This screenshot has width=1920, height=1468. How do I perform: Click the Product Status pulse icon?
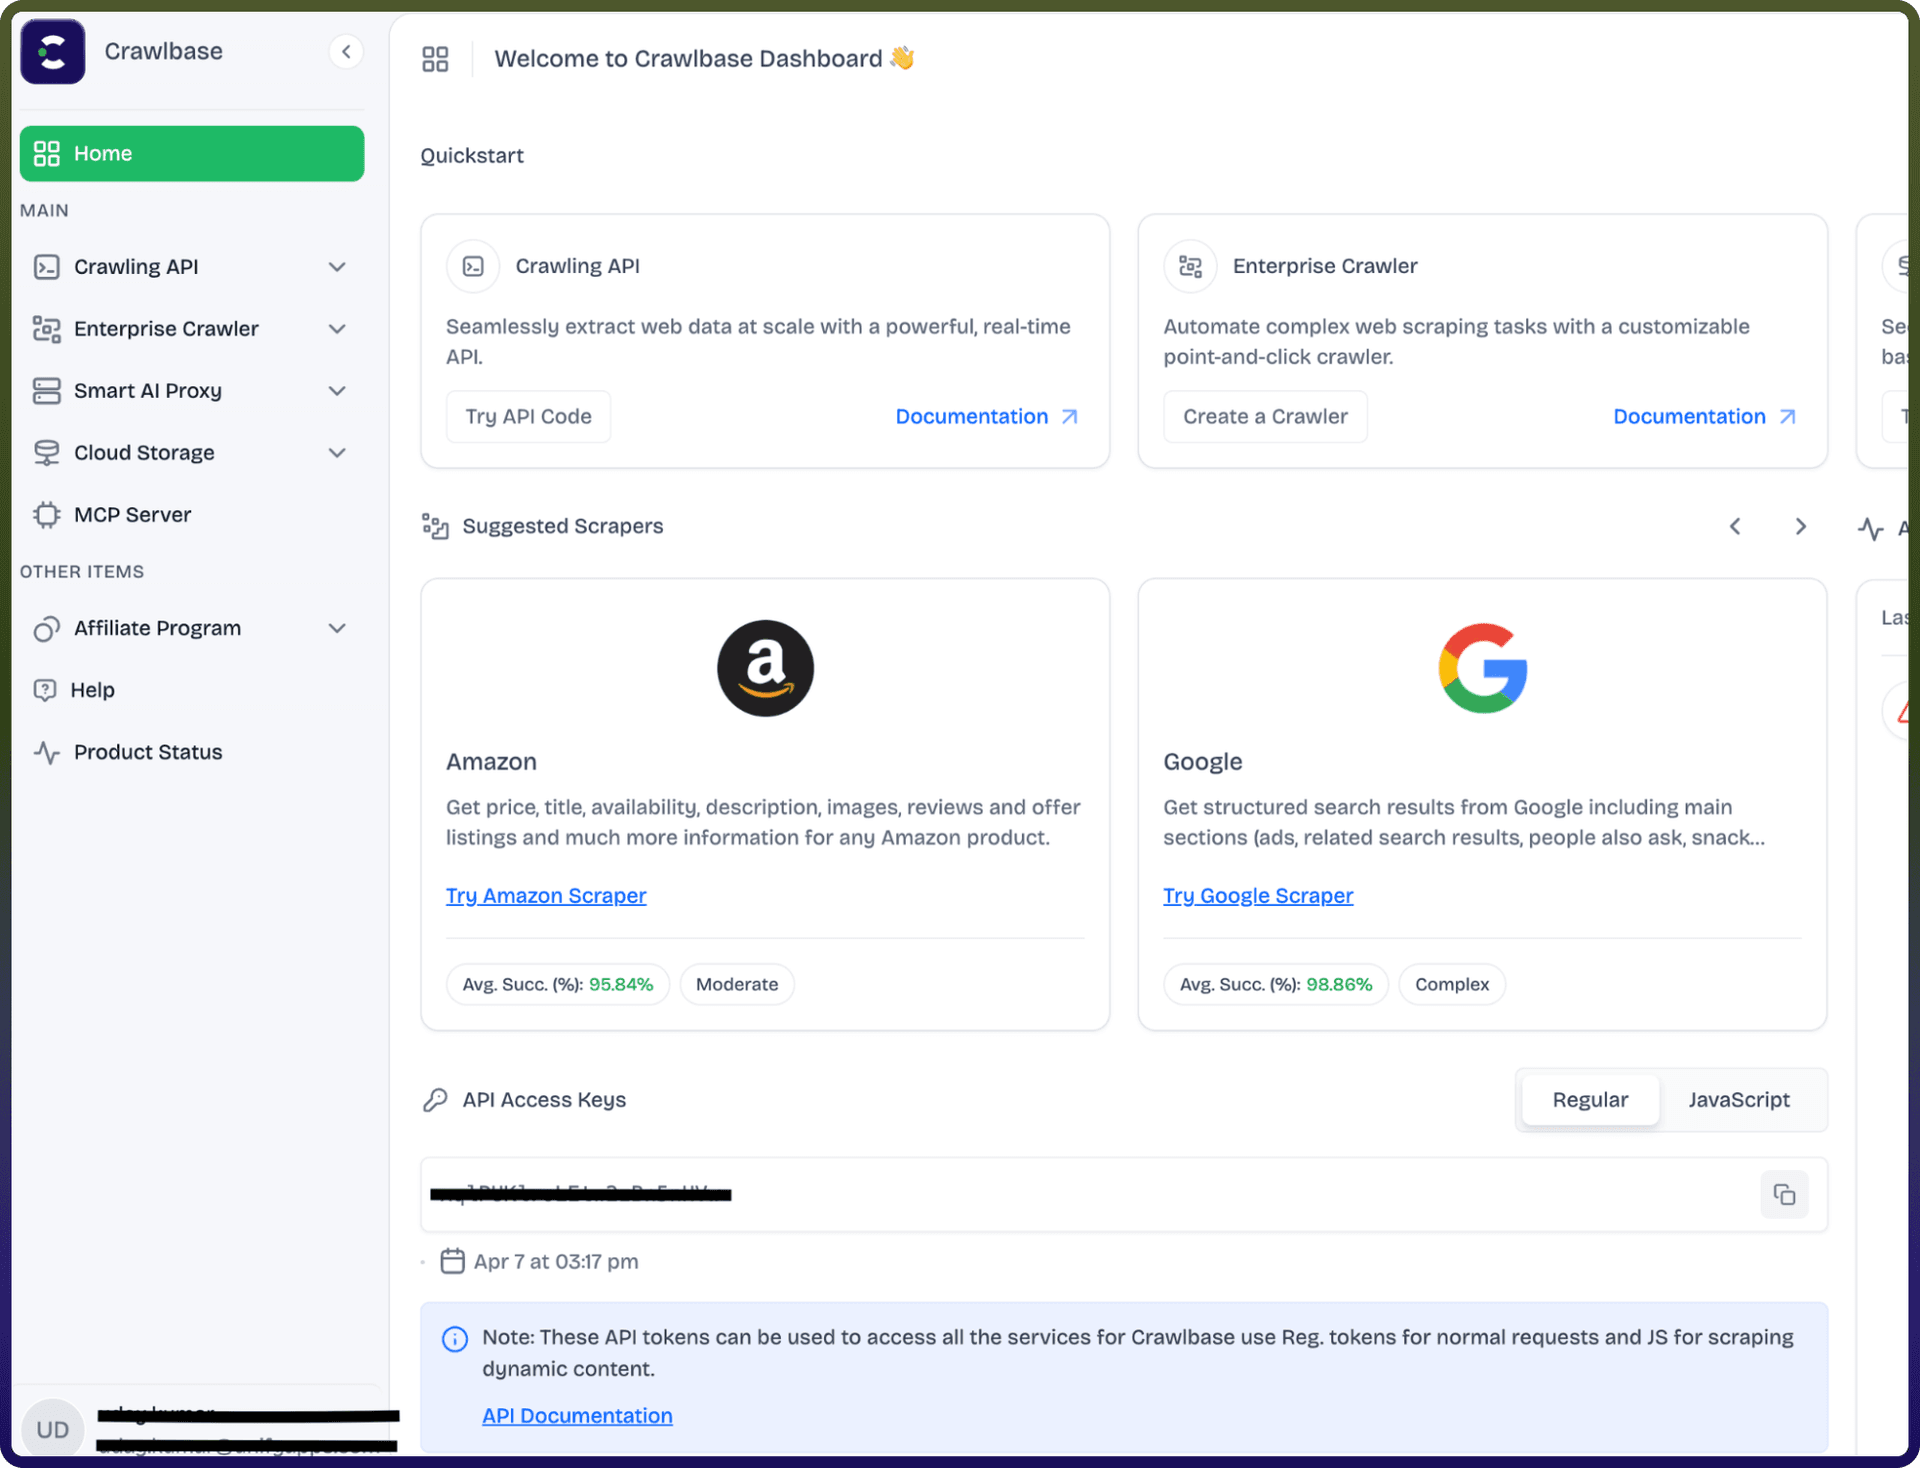click(x=47, y=752)
